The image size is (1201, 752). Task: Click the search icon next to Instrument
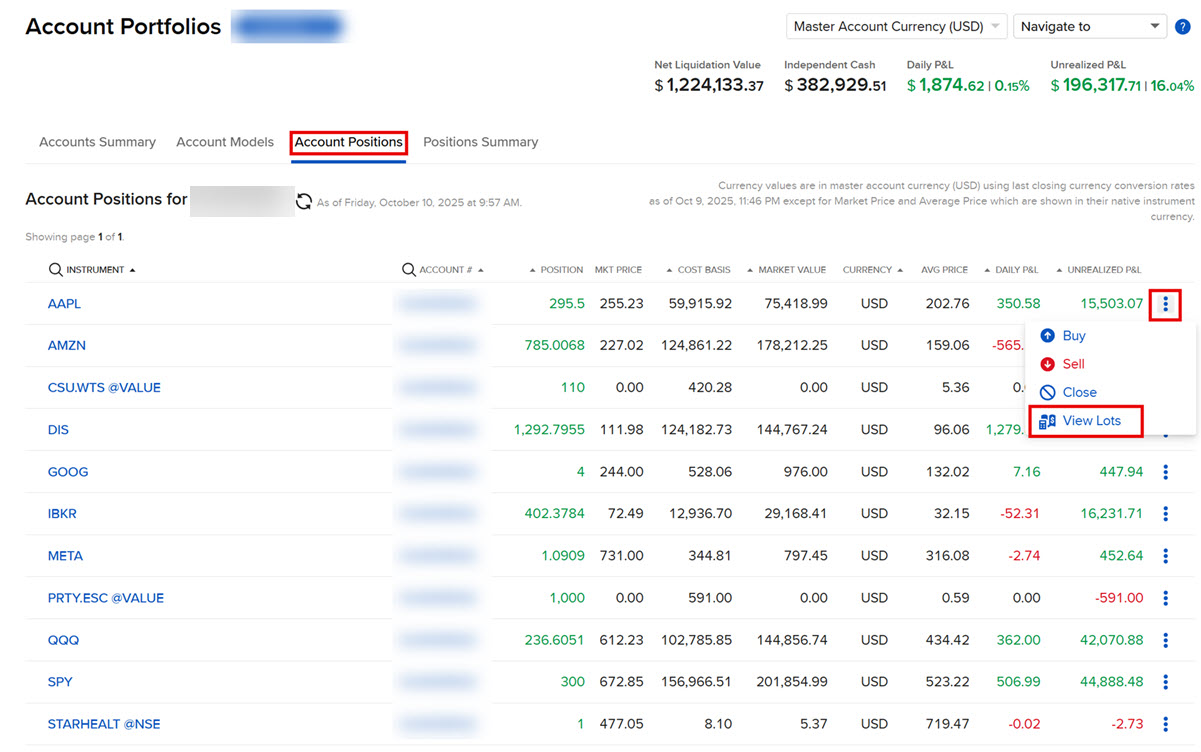coord(55,270)
